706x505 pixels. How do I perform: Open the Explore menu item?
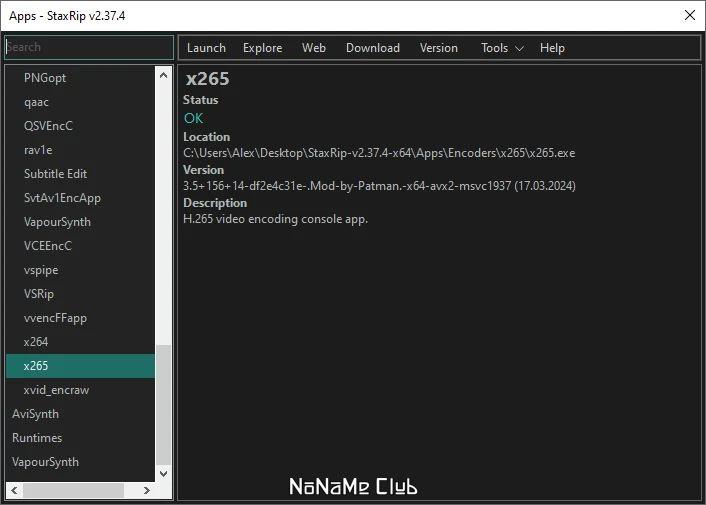coord(262,48)
